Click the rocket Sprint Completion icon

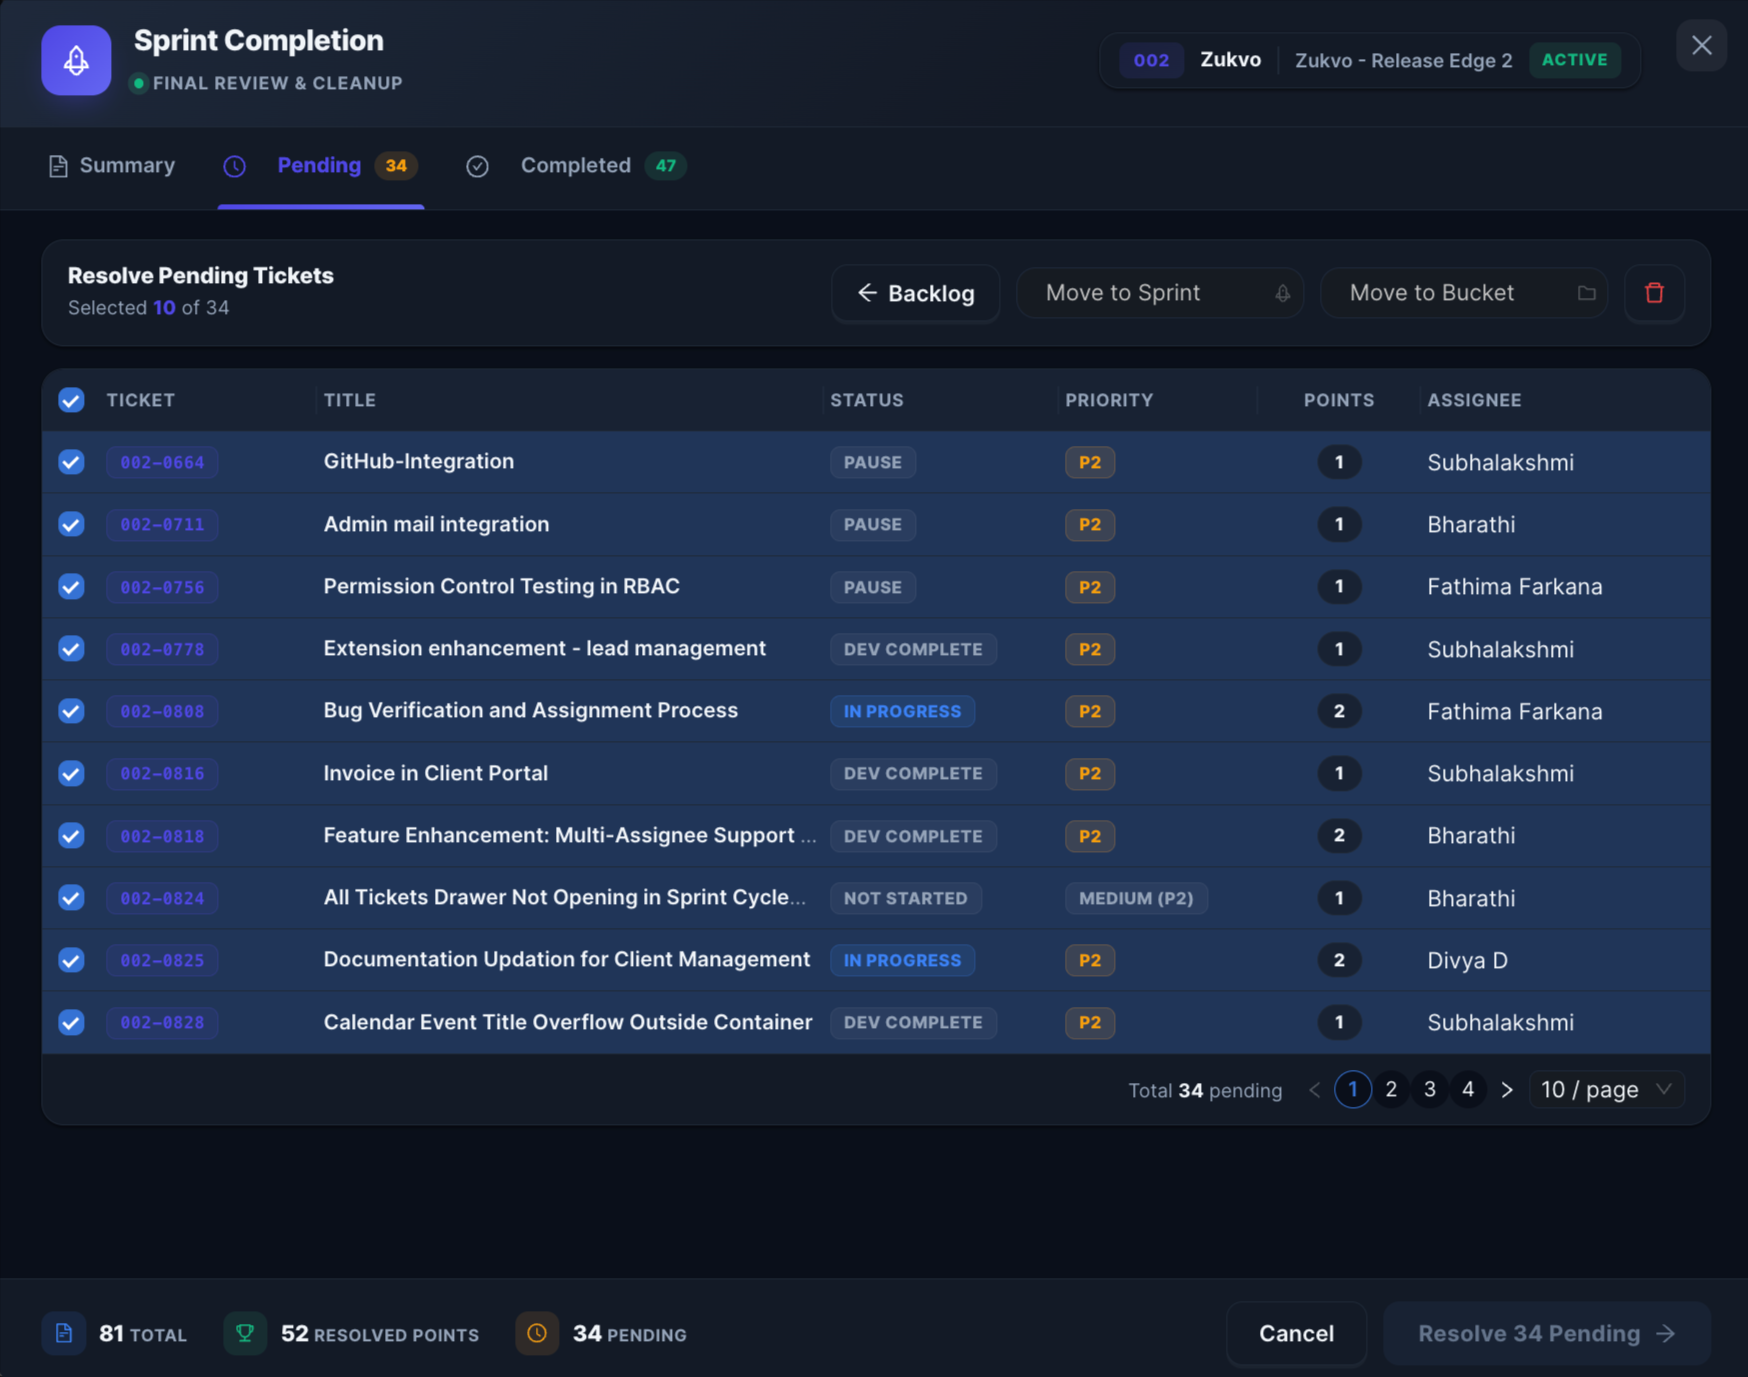[x=76, y=60]
